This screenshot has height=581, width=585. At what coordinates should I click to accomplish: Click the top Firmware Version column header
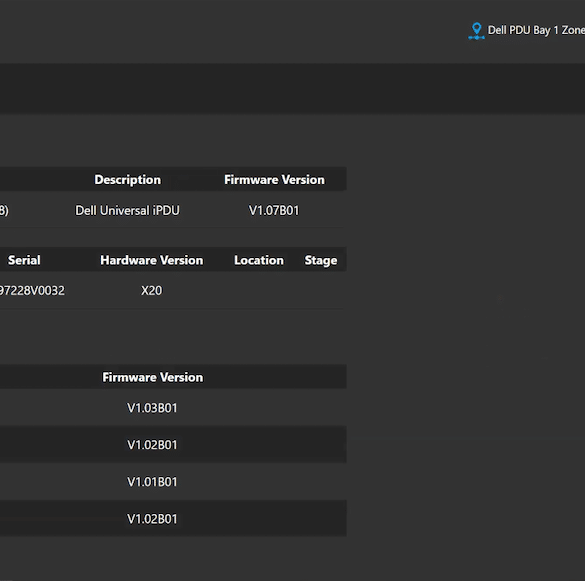tap(274, 179)
